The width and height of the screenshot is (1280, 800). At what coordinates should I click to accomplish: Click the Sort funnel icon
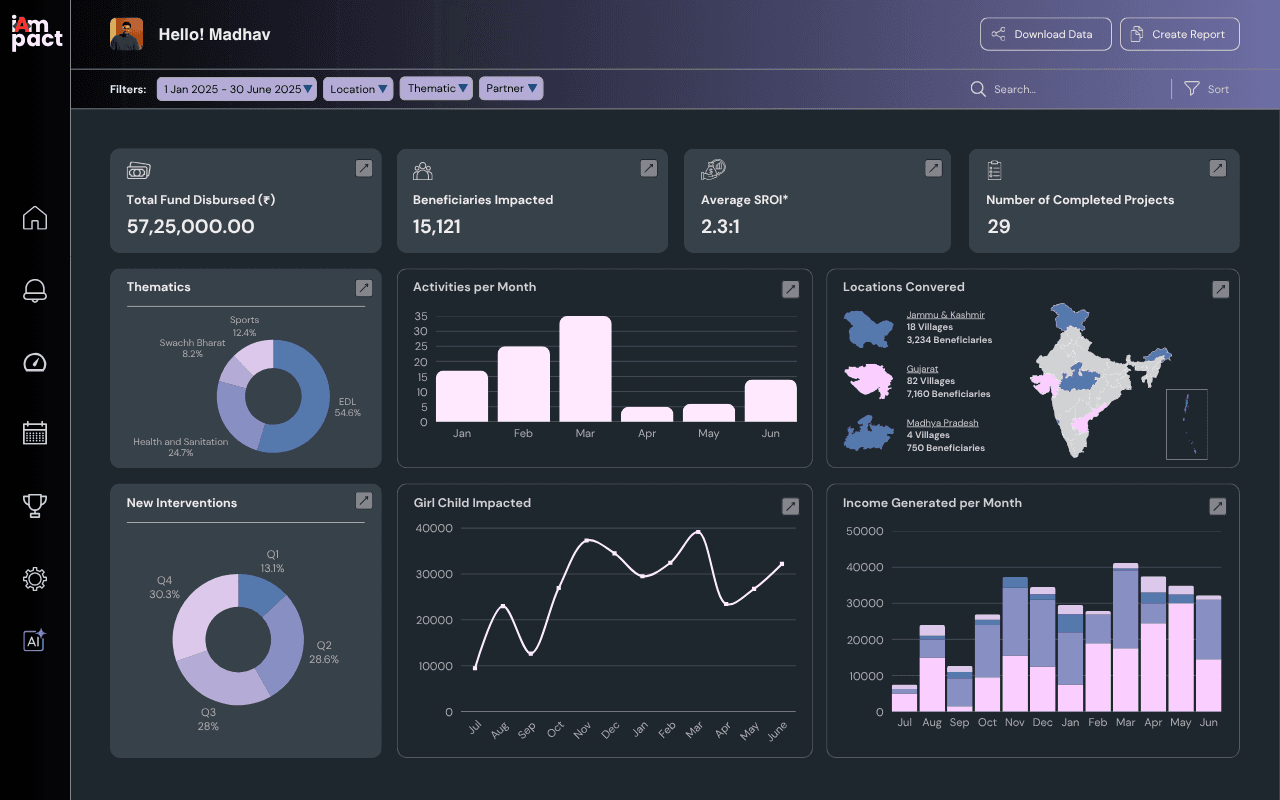coord(1191,89)
